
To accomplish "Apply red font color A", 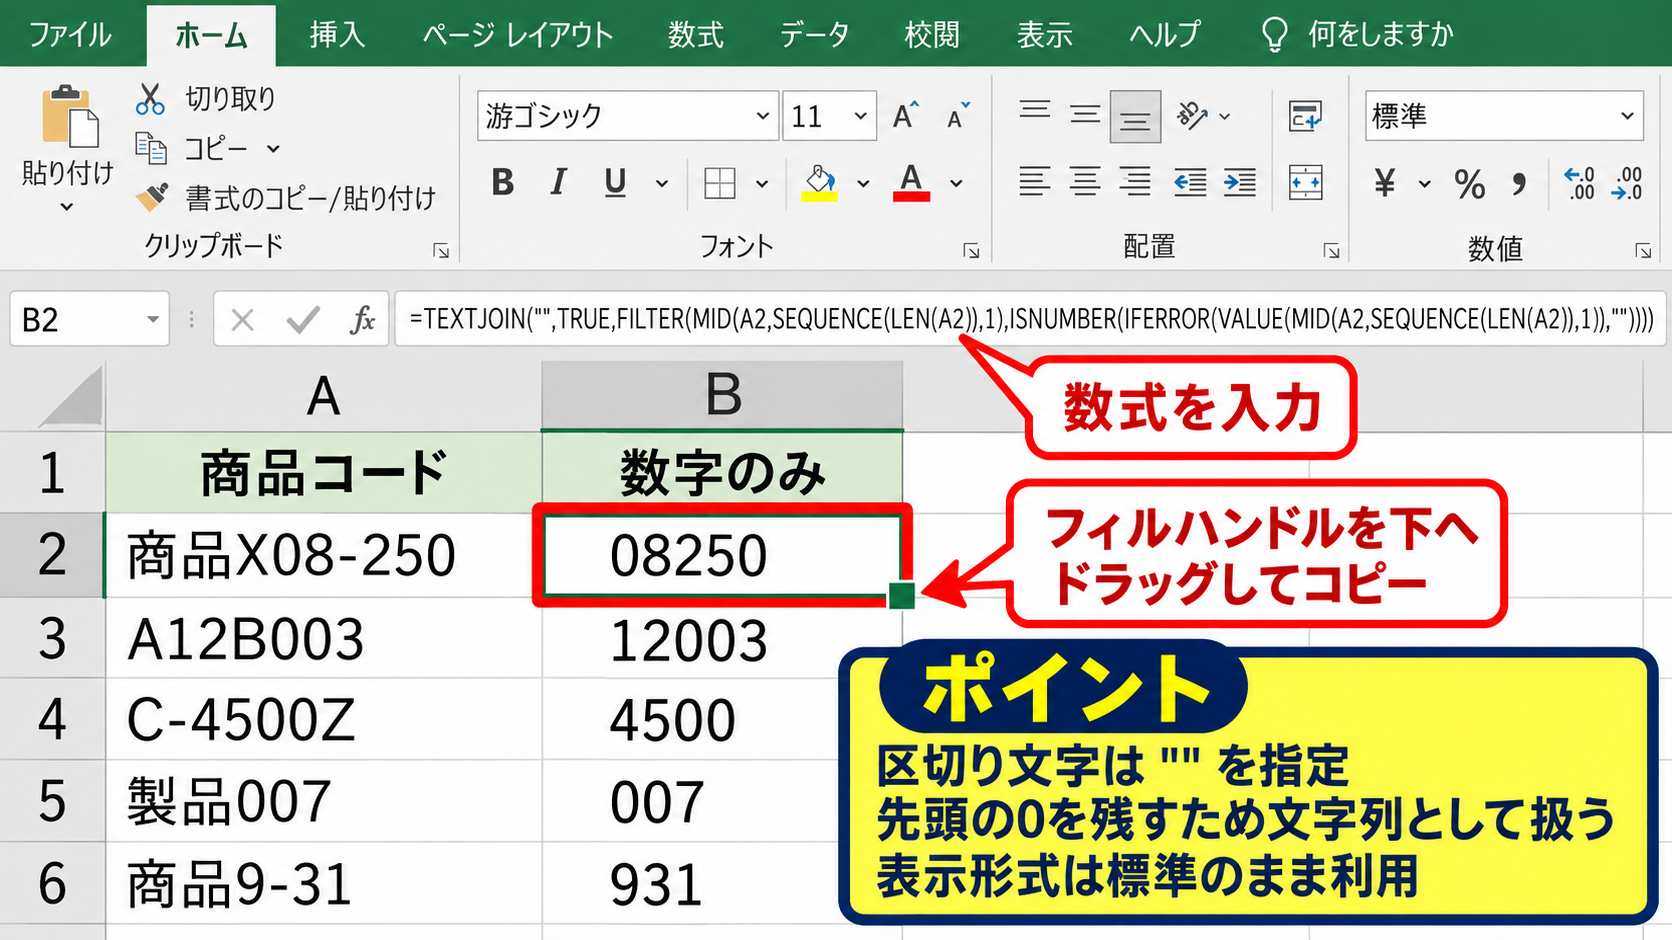I will click(911, 183).
